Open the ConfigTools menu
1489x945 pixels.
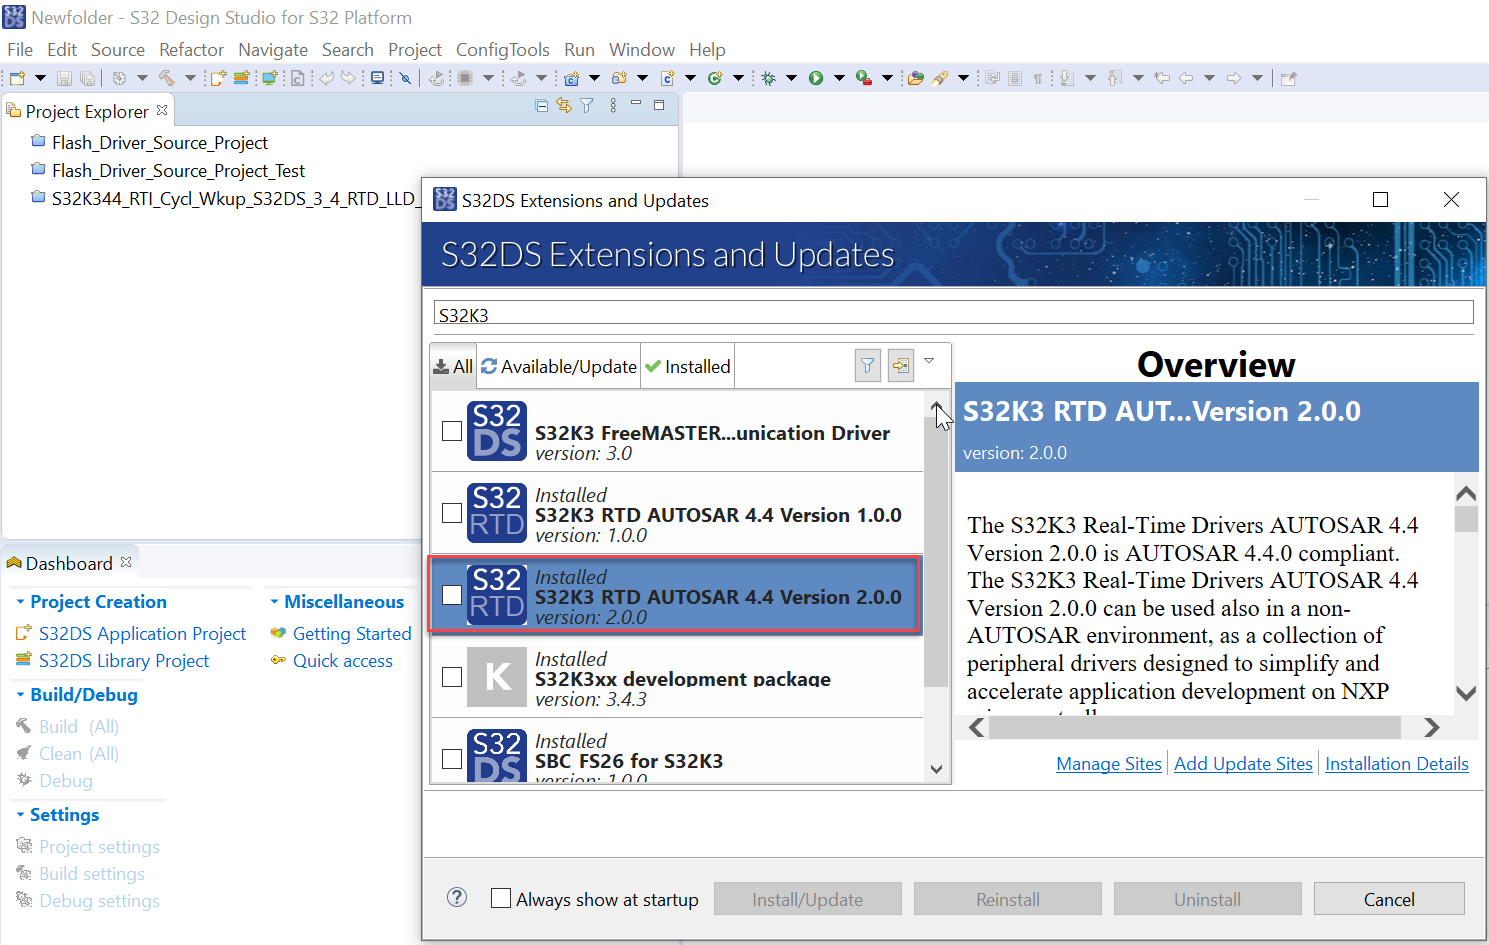504,49
